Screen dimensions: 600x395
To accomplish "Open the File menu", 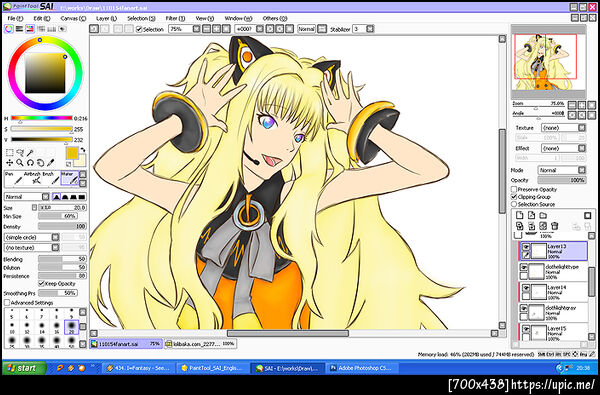I will tap(15, 18).
